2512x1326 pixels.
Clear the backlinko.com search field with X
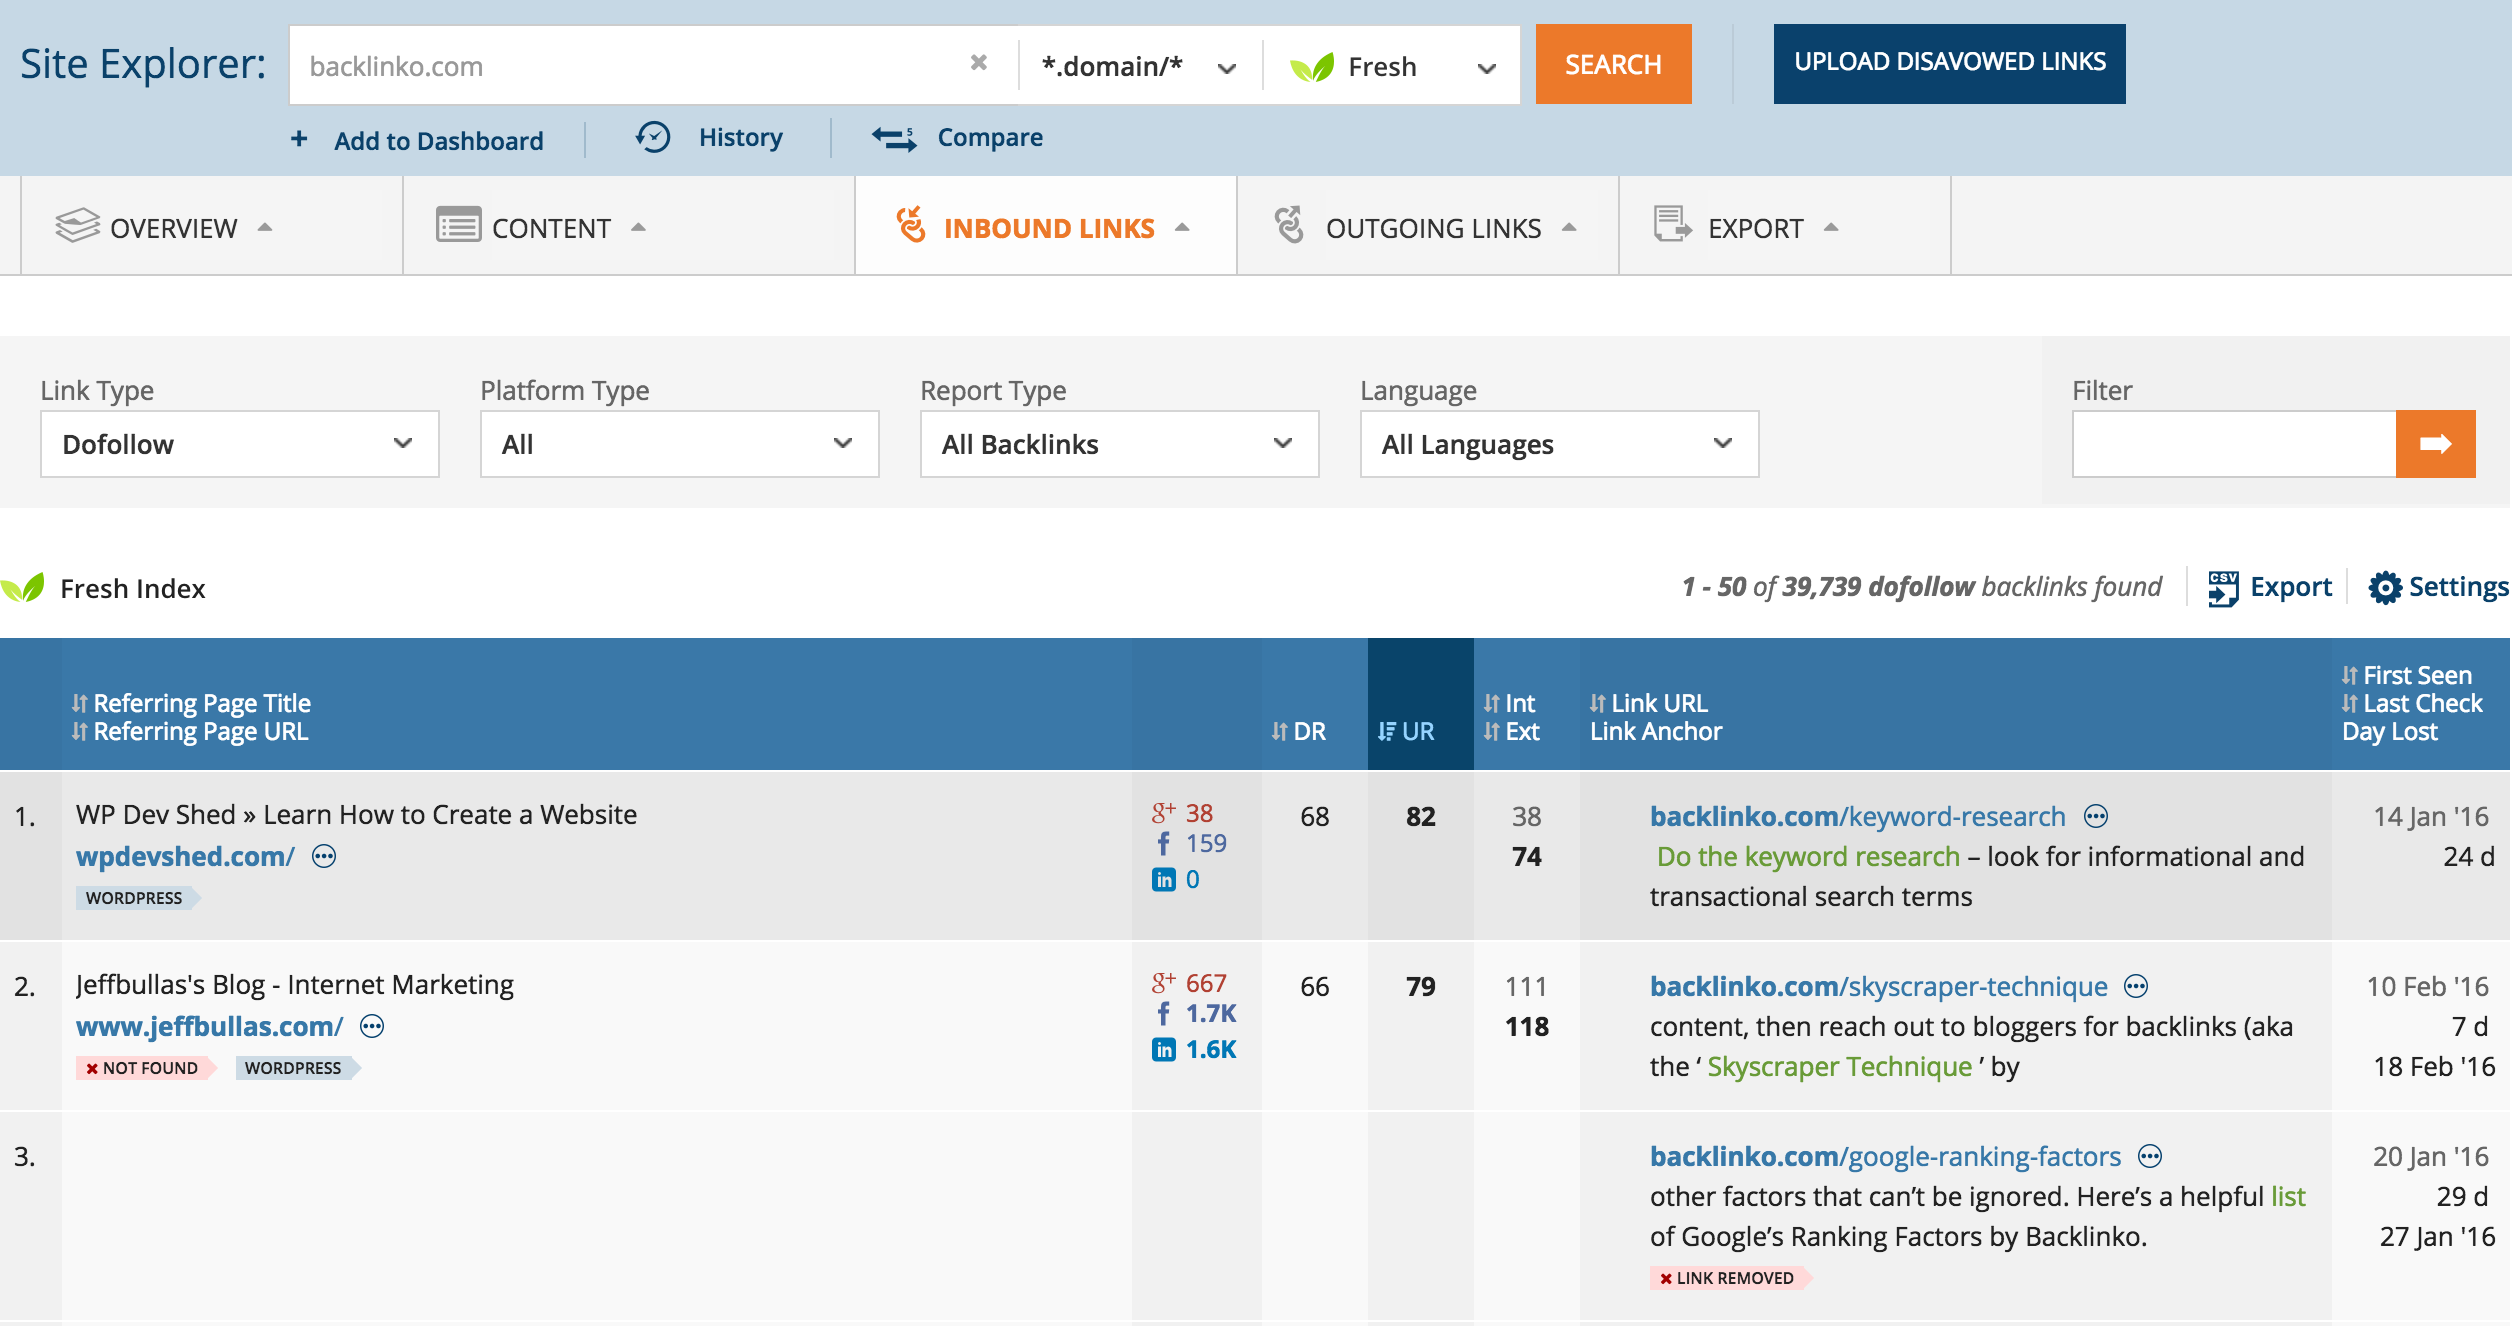coord(979,63)
